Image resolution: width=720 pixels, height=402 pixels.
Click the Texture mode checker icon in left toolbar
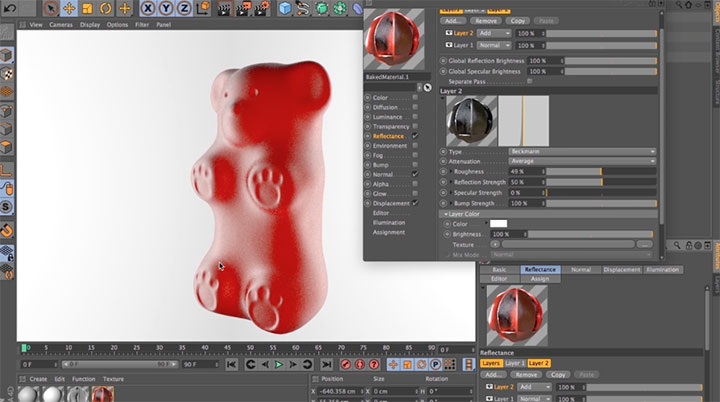pos(6,74)
